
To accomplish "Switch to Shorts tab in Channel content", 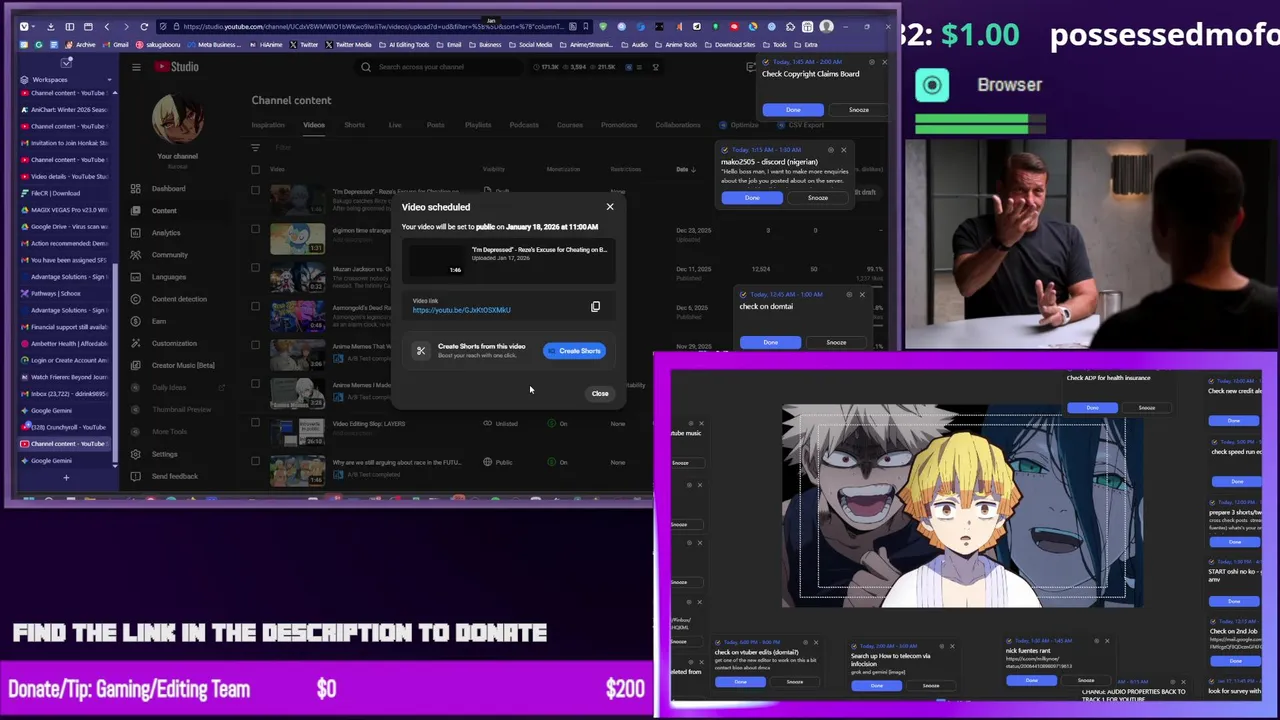I will pos(354,125).
